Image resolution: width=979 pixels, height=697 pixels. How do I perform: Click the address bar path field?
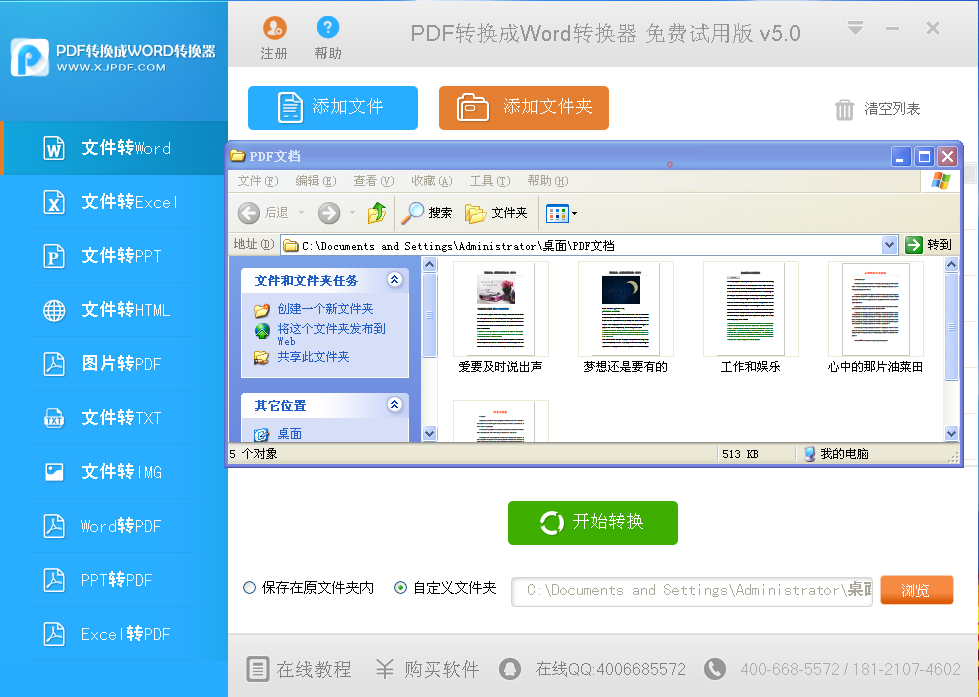(581, 245)
